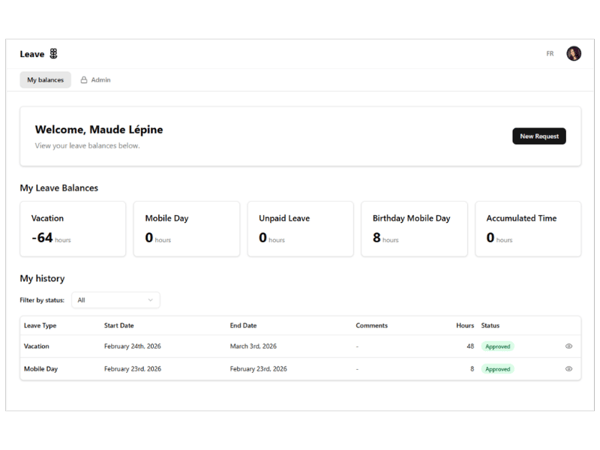
Task: Click the lock icon beside Admin
Action: (x=84, y=80)
